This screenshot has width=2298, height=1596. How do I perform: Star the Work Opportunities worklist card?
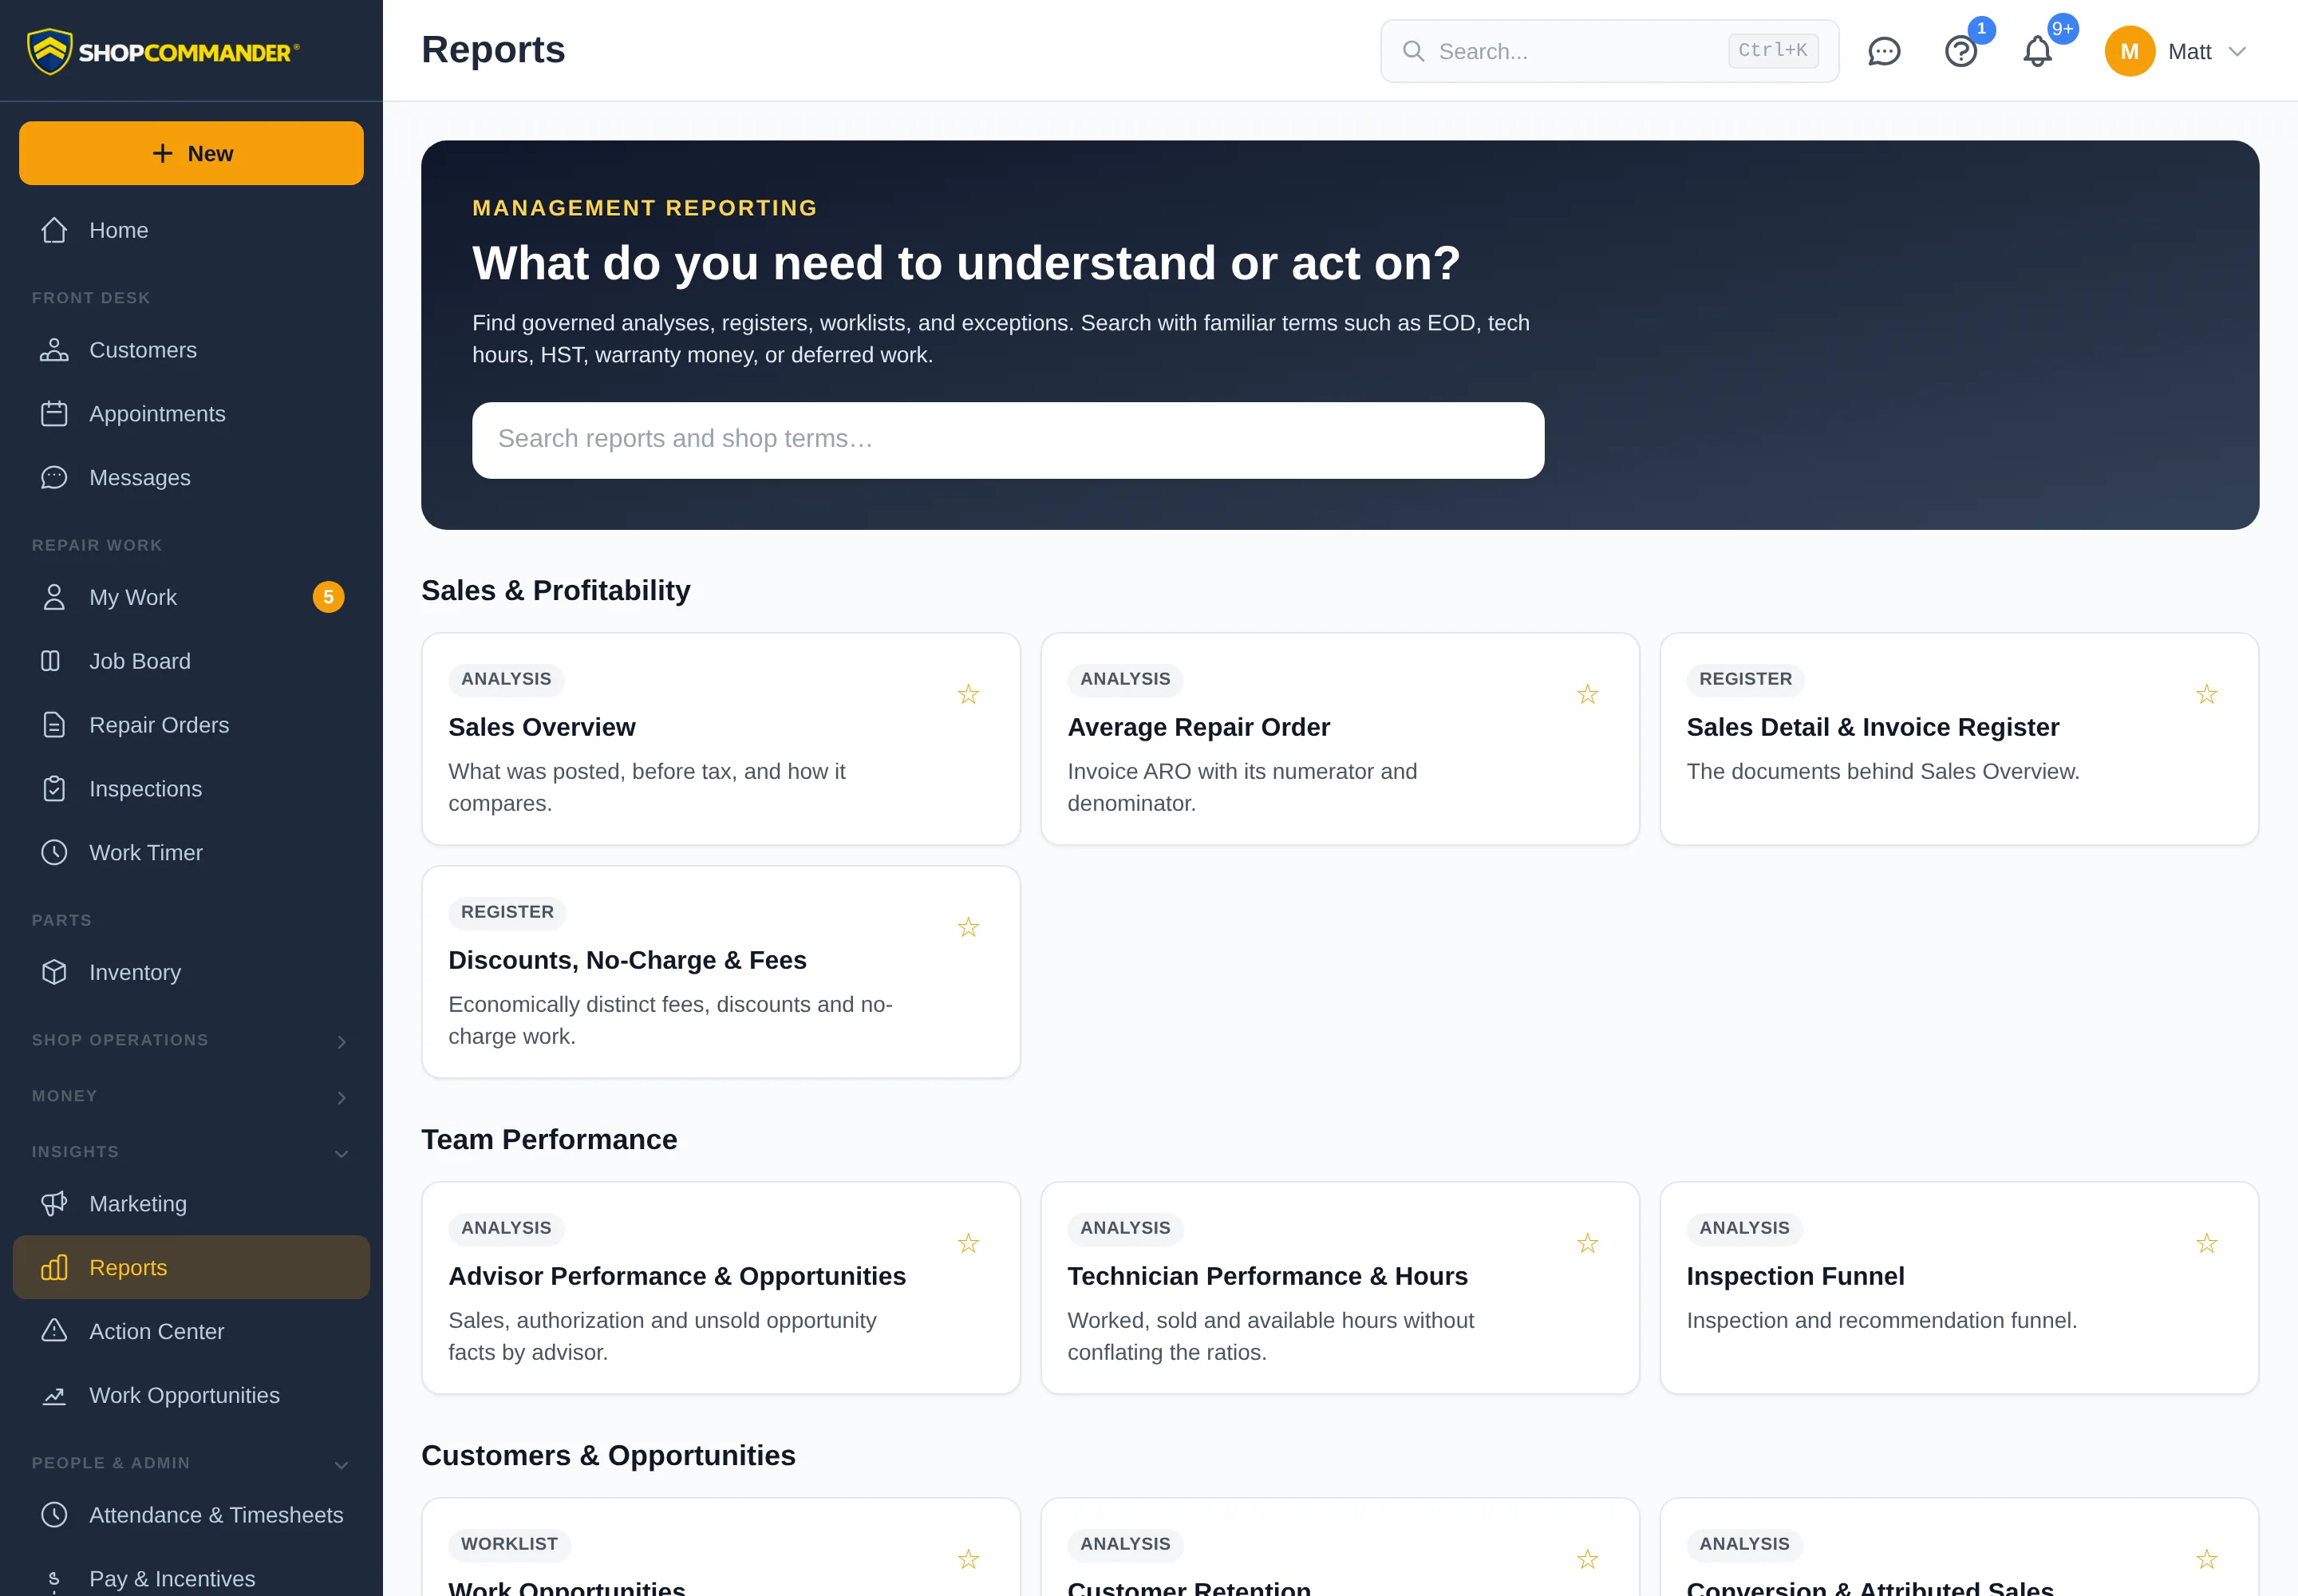tap(968, 1559)
